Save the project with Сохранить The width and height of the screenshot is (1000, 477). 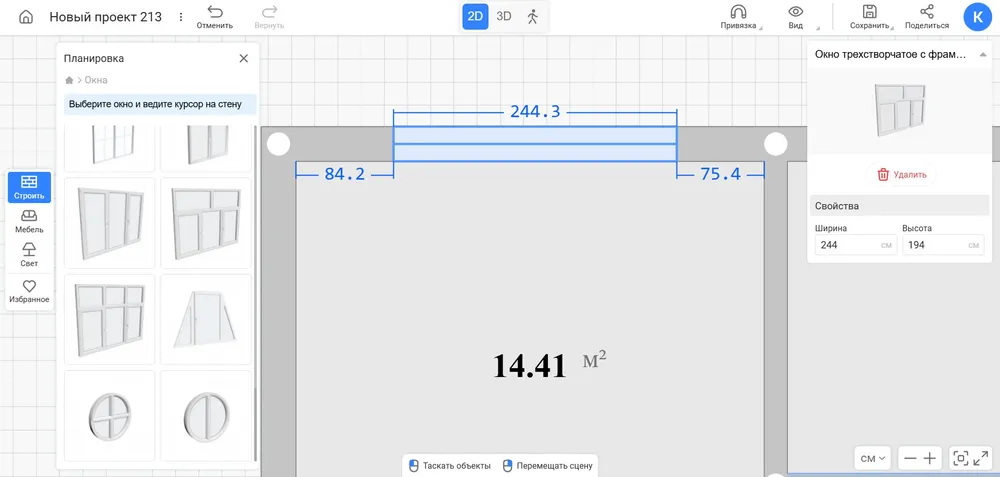click(x=869, y=17)
